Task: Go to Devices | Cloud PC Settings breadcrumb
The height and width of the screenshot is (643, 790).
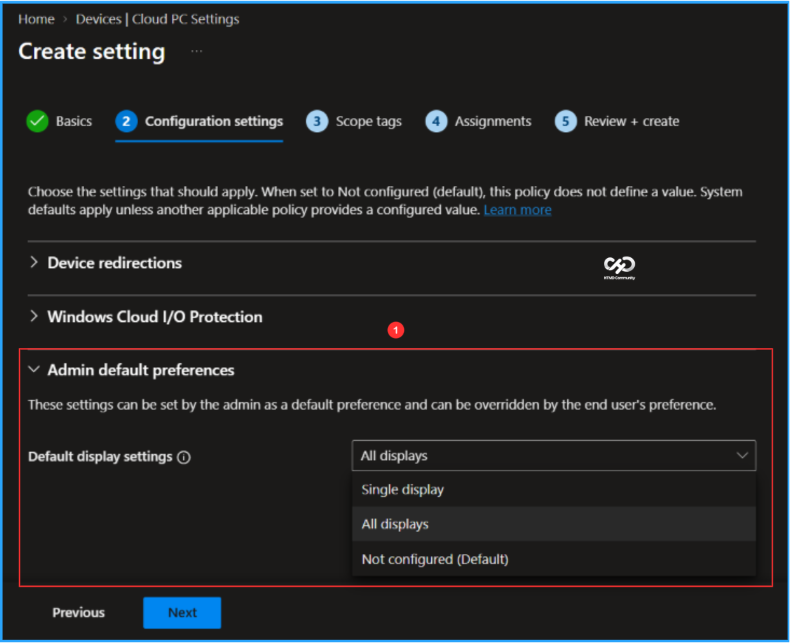Action: click(157, 19)
